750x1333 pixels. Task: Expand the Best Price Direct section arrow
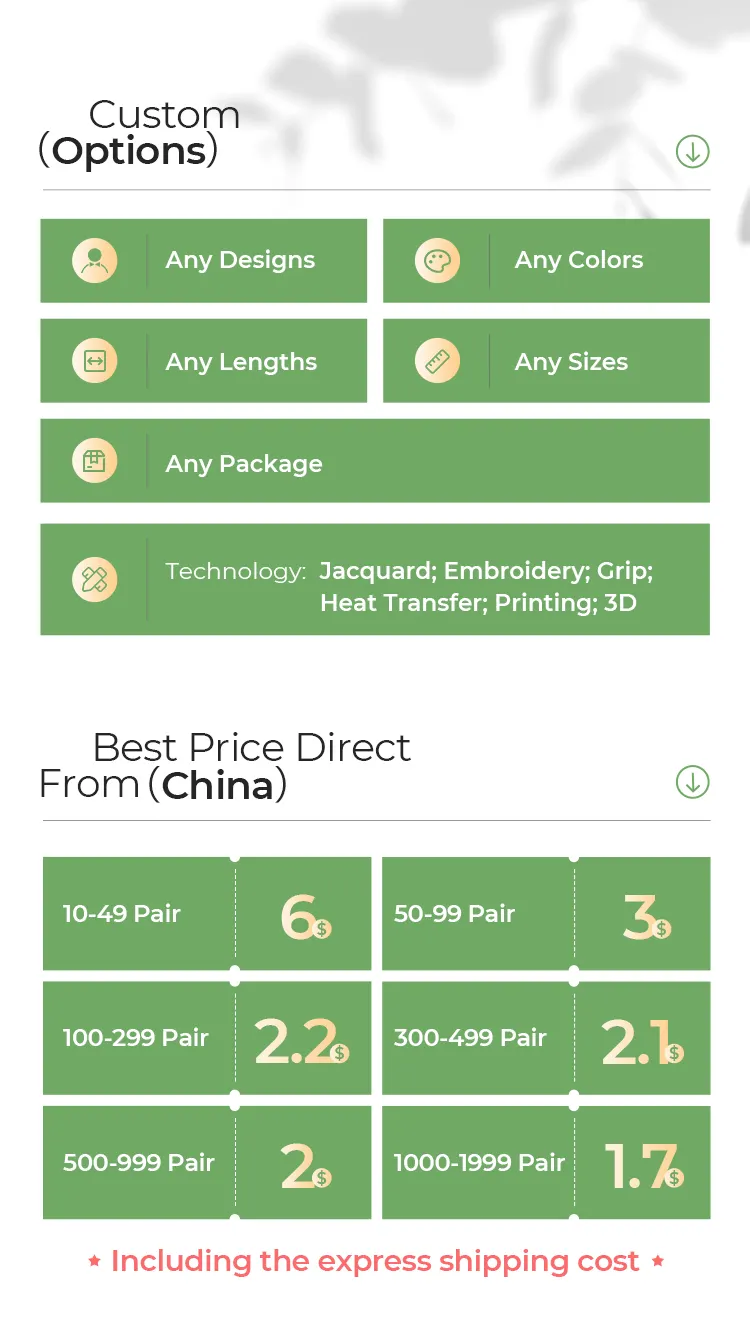point(692,782)
